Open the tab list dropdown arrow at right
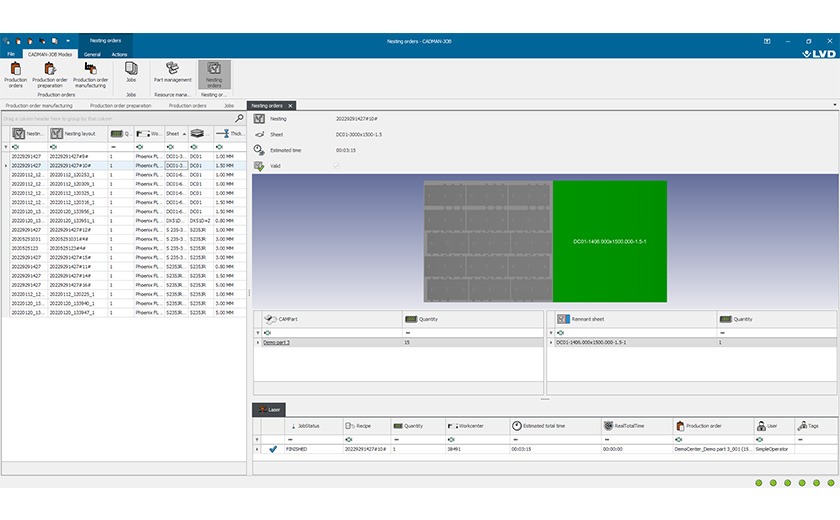The image size is (840, 520). [834, 105]
